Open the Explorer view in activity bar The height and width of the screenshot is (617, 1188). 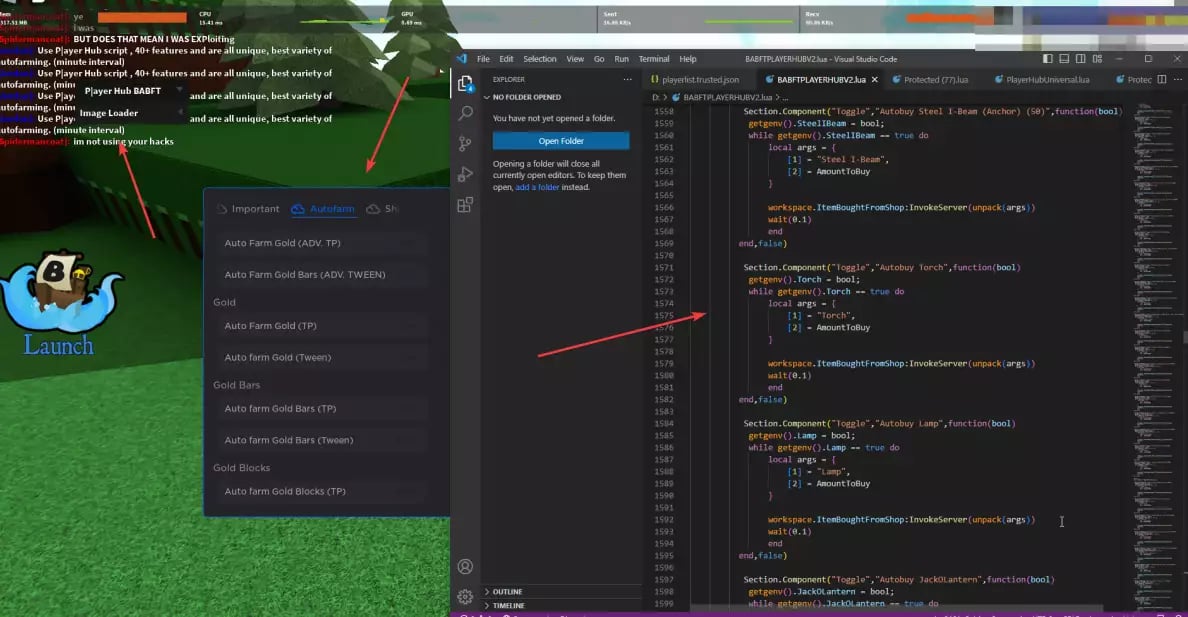465,84
